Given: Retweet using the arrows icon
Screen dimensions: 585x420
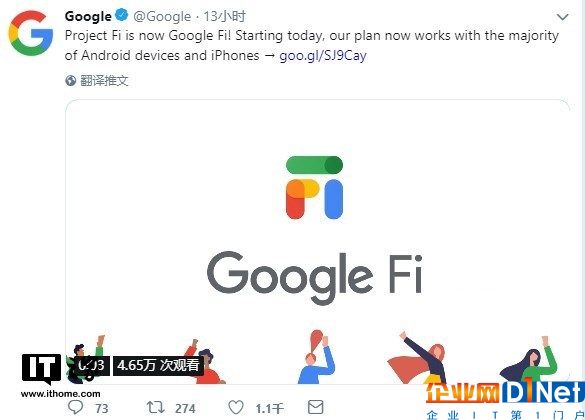Looking at the screenshot, I should (155, 407).
